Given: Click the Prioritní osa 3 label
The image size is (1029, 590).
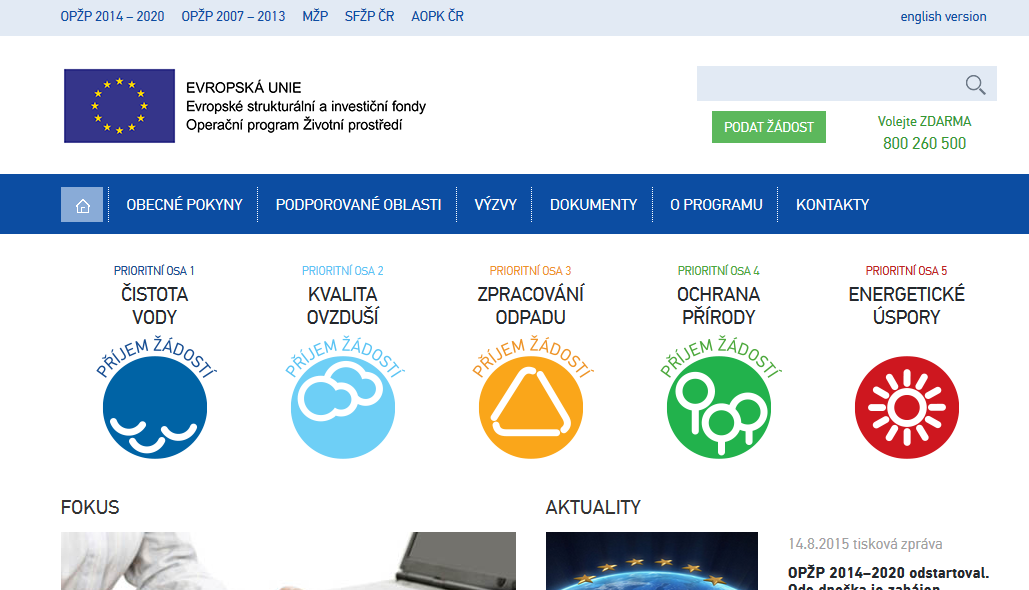Looking at the screenshot, I should point(530,270).
